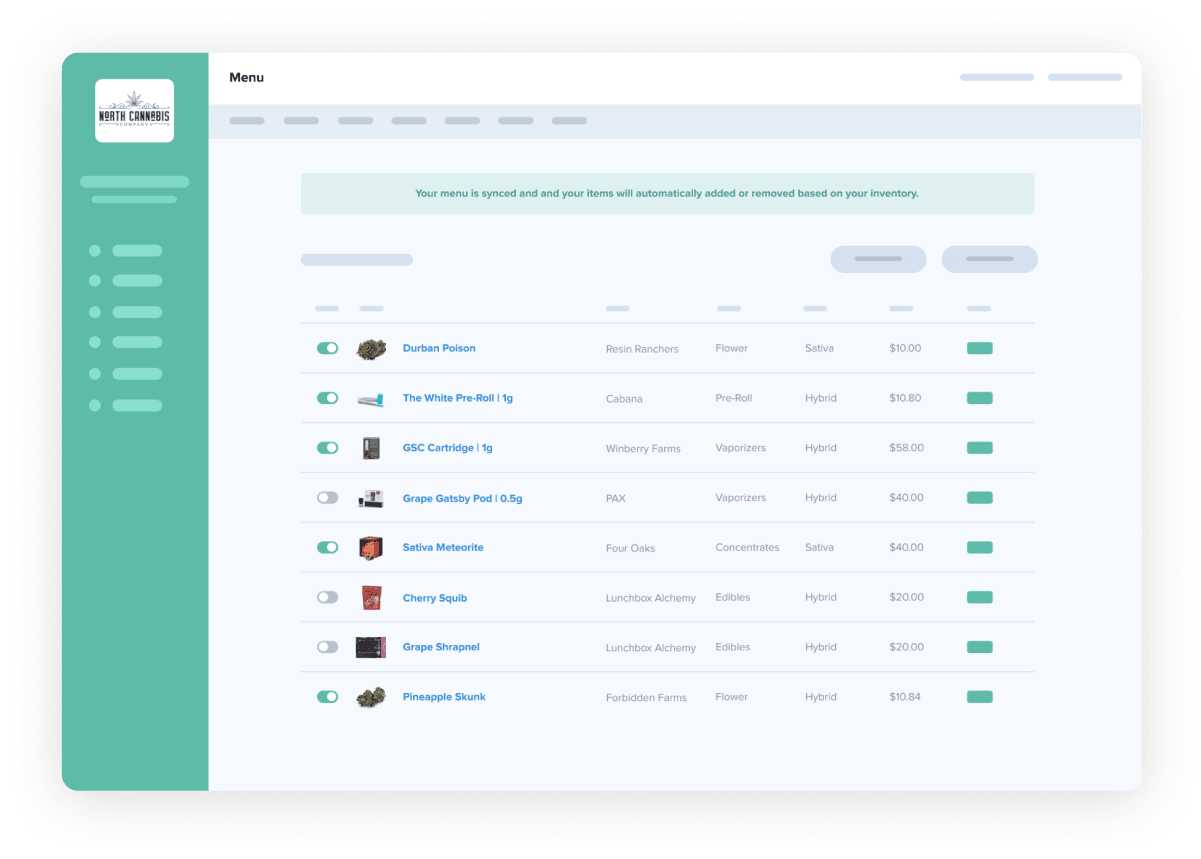Open the Sativa Meteorite concentrate image
Image resolution: width=1201 pixels, height=859 pixels.
tap(371, 548)
